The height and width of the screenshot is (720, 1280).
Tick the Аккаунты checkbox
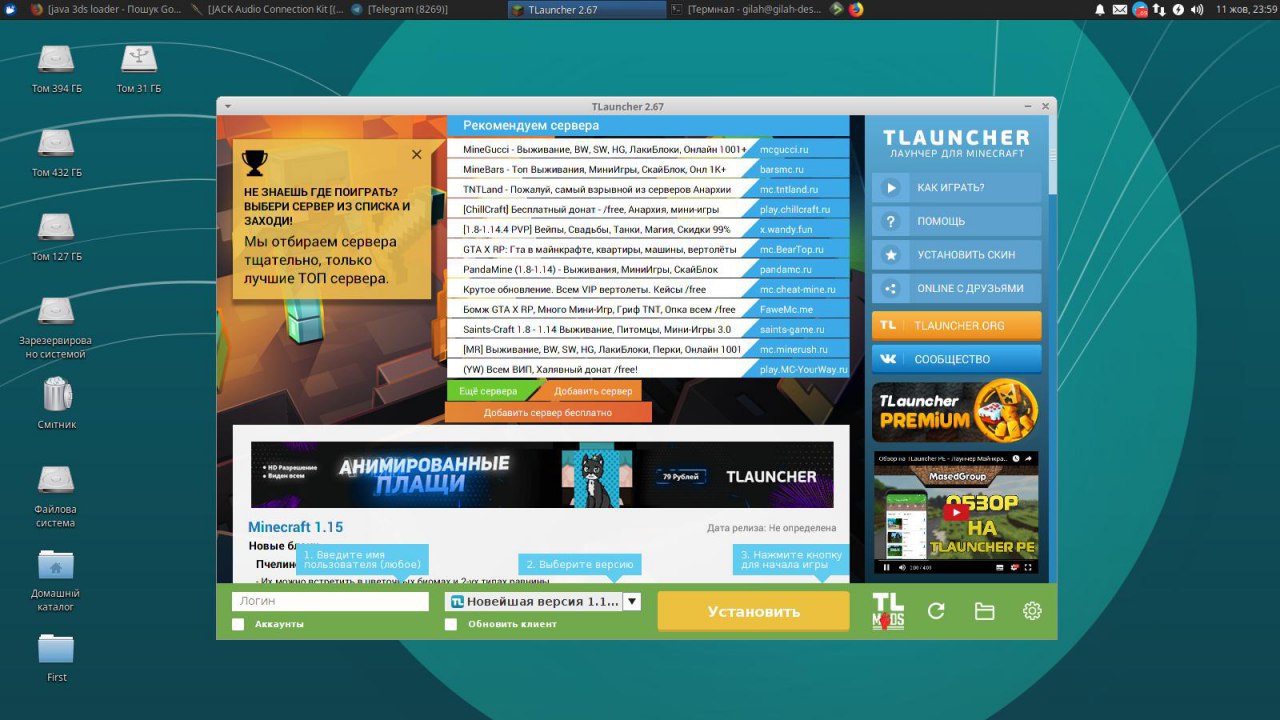click(x=238, y=624)
